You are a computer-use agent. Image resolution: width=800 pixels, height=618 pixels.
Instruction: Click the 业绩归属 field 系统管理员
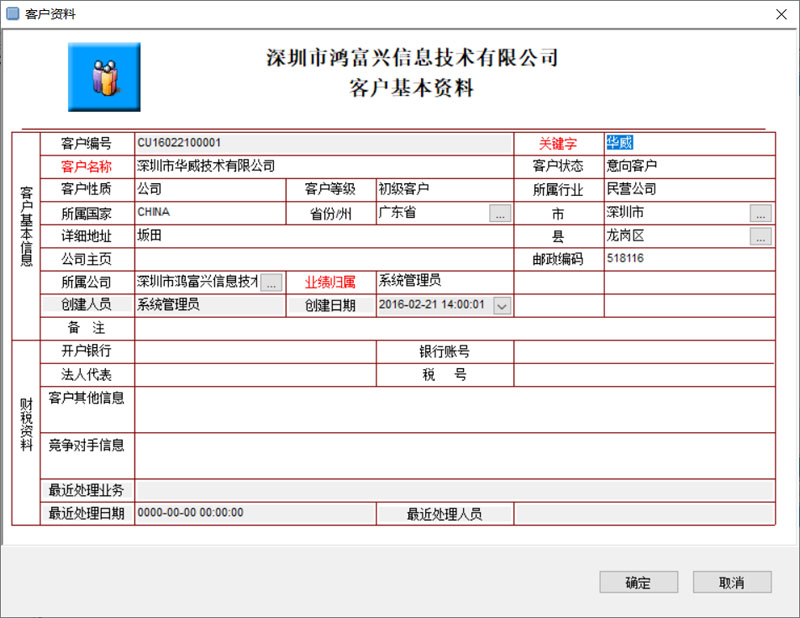[x=445, y=282]
